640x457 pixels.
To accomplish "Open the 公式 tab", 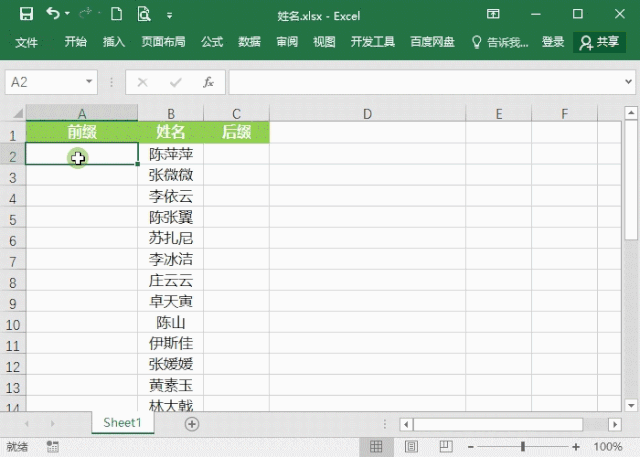I will pos(212,42).
